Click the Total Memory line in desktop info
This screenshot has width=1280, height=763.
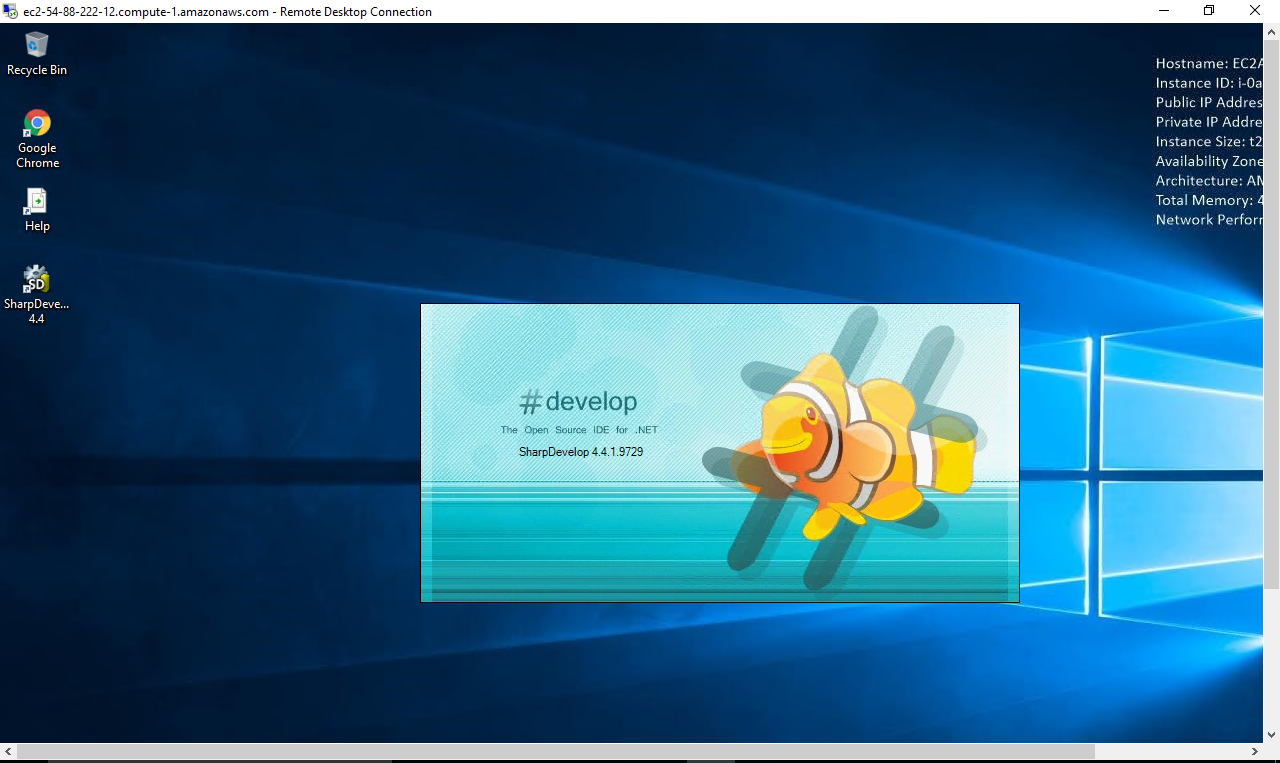(1210, 201)
